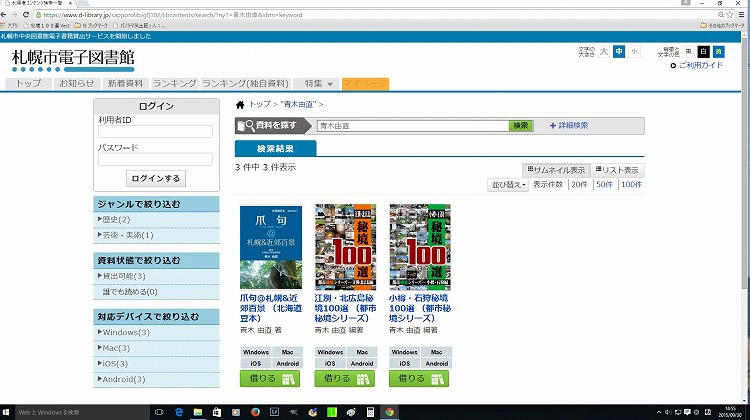
Task: Click the zoom magnifier icon in address bar
Action: [x=721, y=15]
